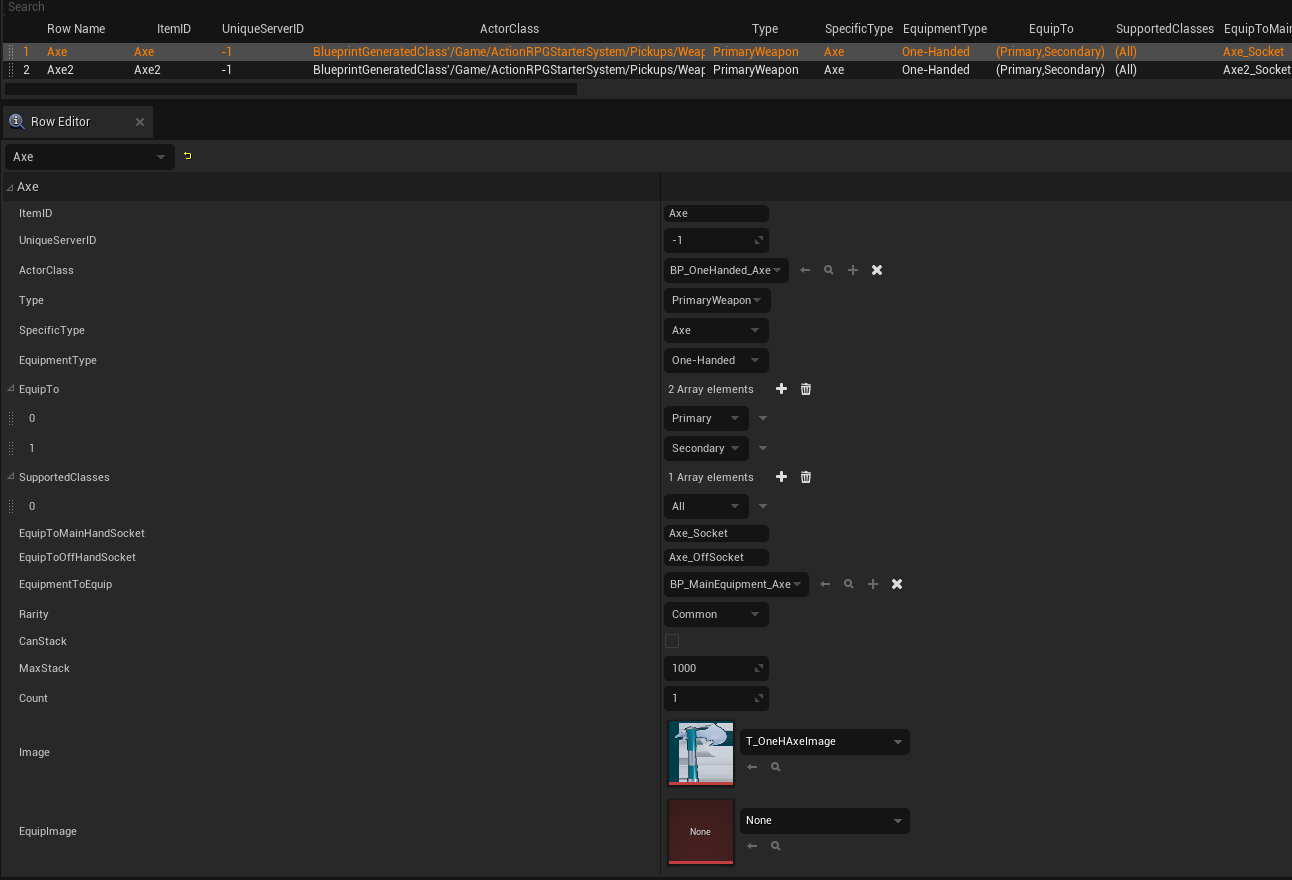Add new blueprint for EquipmentToEquip
Image resolution: width=1292 pixels, height=880 pixels.
873,584
